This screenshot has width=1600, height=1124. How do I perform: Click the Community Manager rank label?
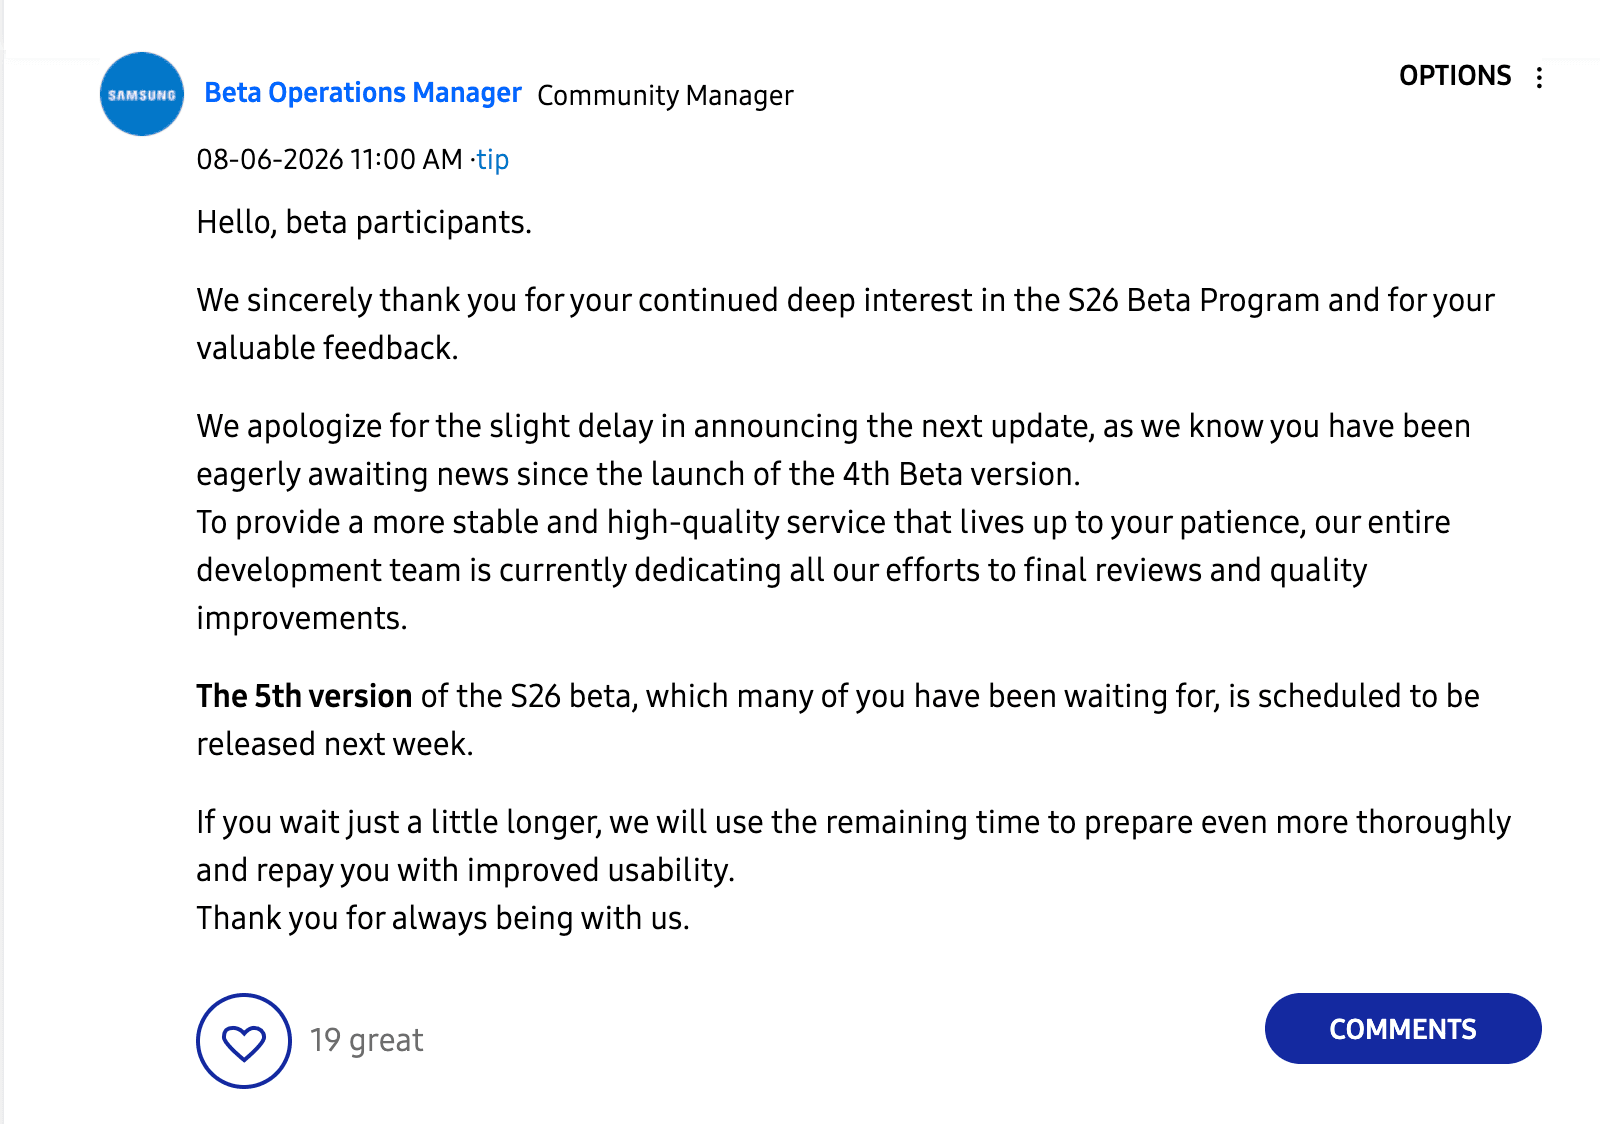(x=665, y=95)
